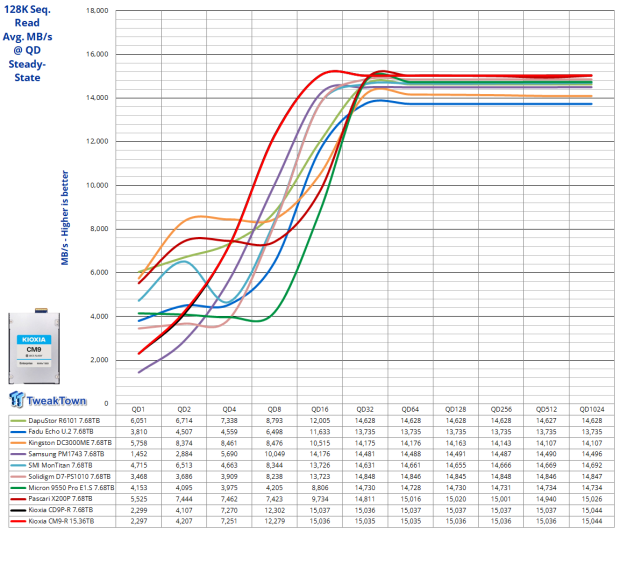Click the purple Samsung PM1743 legend line swatch
This screenshot has width=620, height=568.
pos(18,454)
